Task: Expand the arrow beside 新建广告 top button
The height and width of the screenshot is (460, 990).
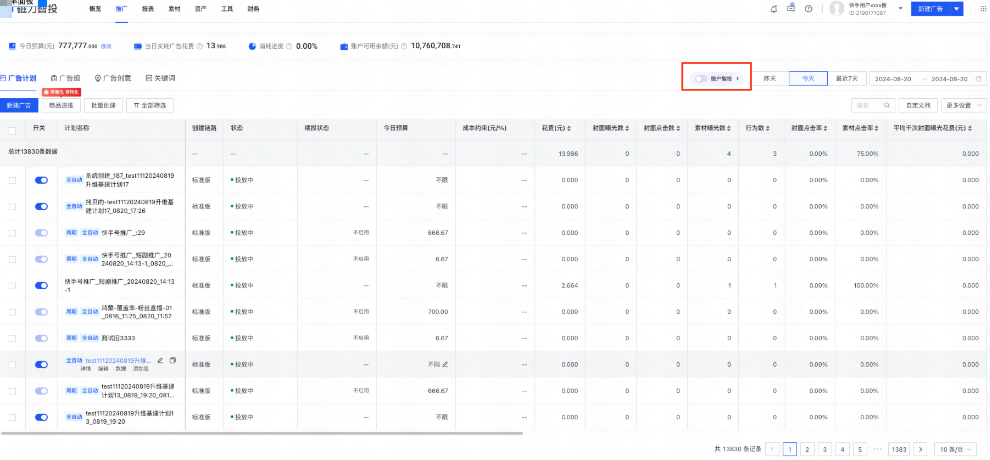Action: [957, 8]
